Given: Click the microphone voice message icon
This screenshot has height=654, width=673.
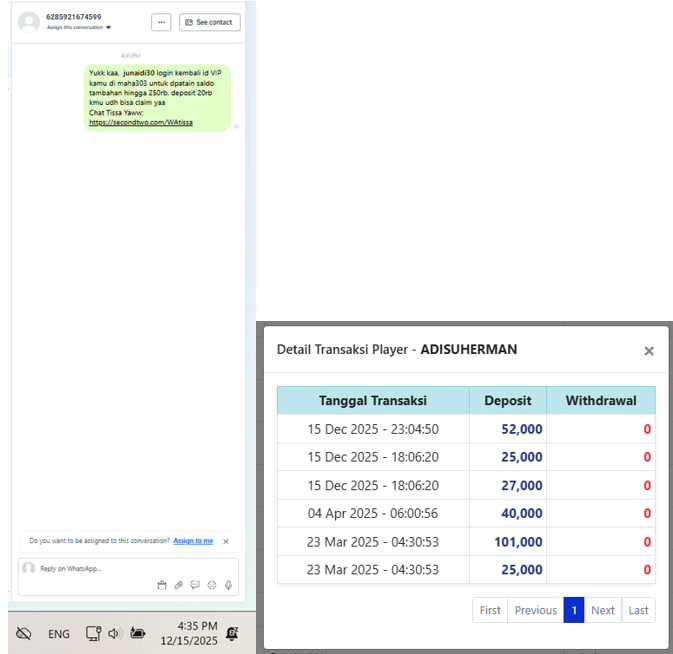Looking at the screenshot, I should pos(228,585).
